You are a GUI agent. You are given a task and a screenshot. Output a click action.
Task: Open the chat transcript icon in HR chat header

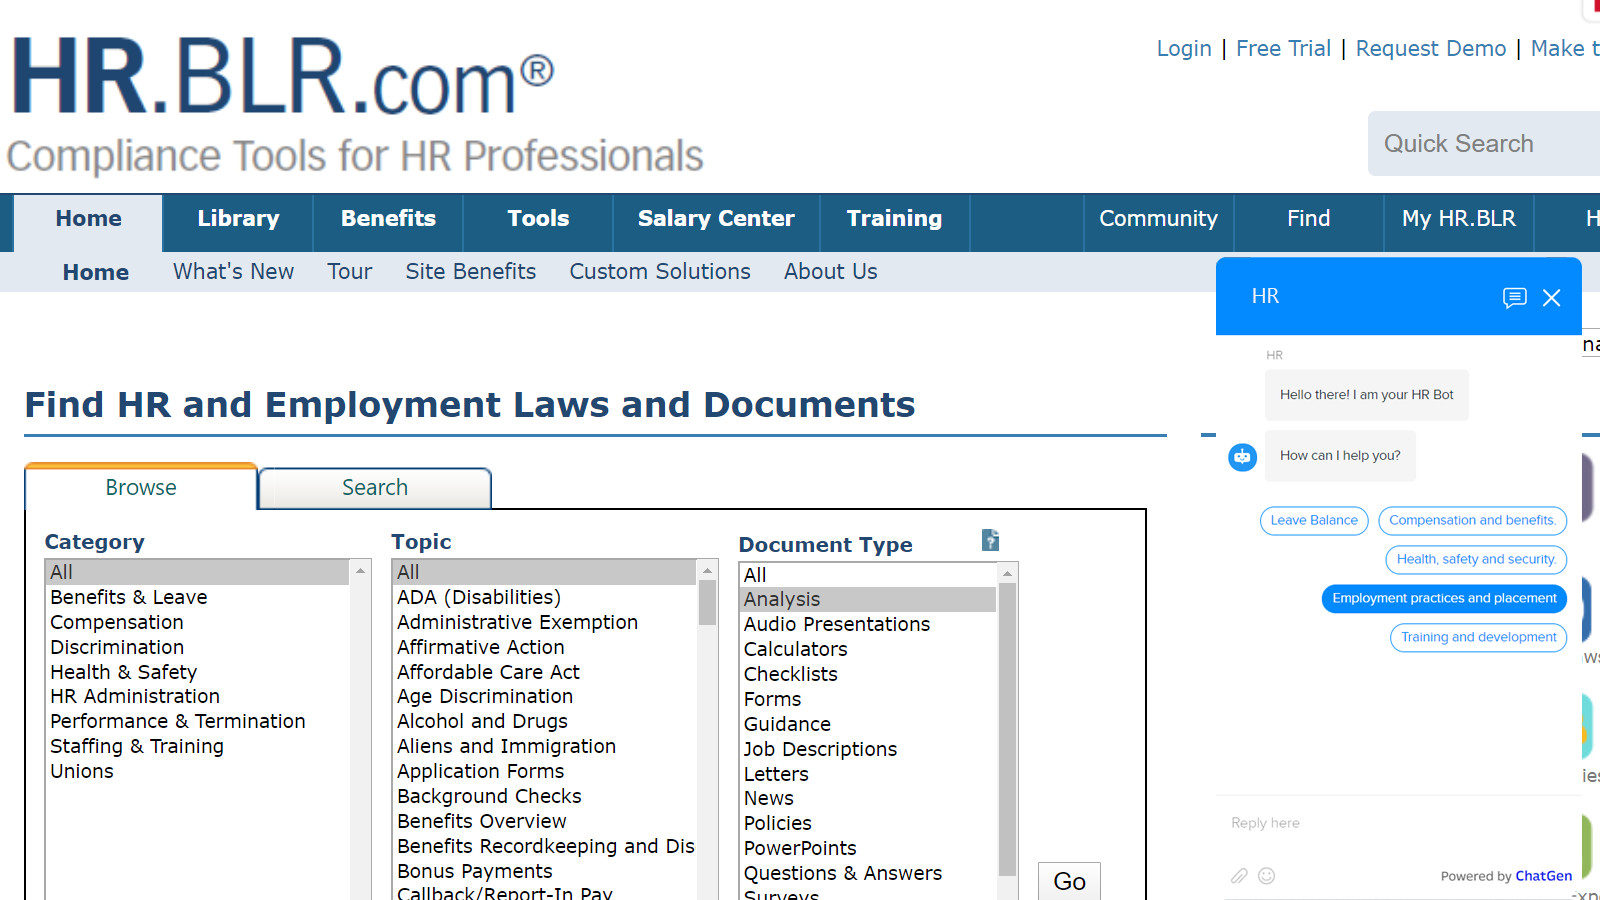(x=1514, y=297)
